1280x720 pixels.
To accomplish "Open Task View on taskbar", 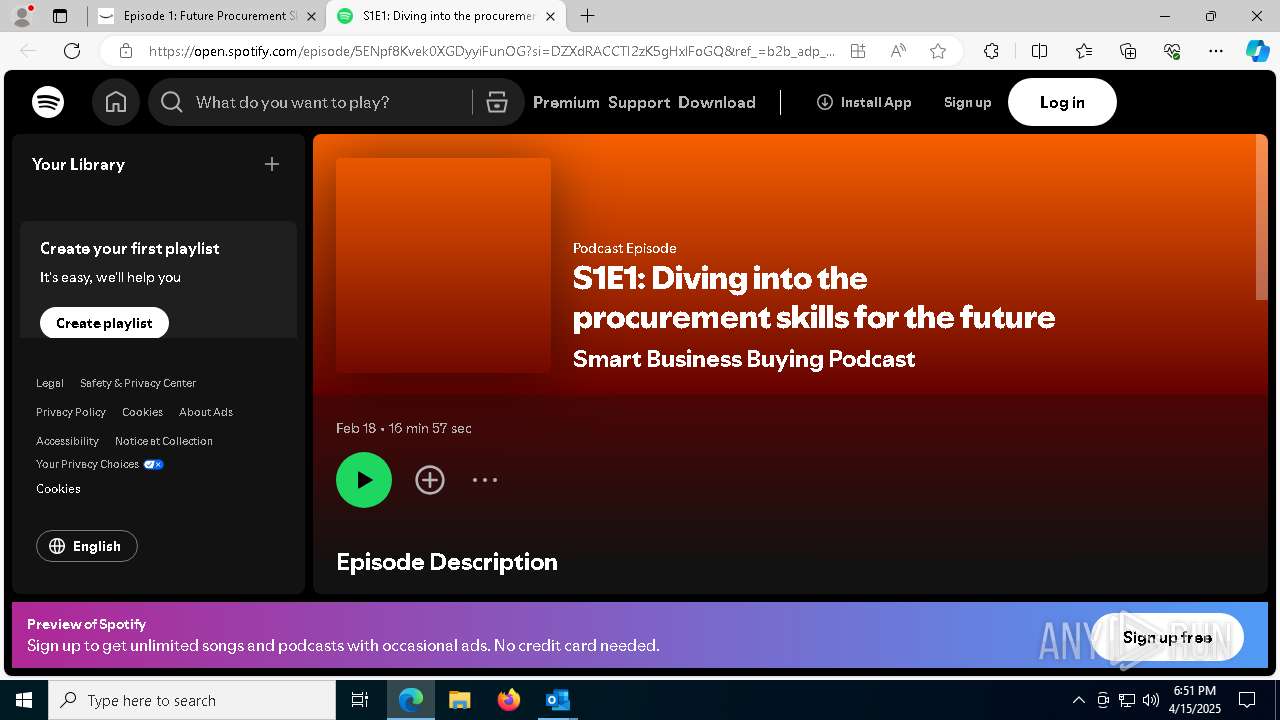I will coord(360,700).
